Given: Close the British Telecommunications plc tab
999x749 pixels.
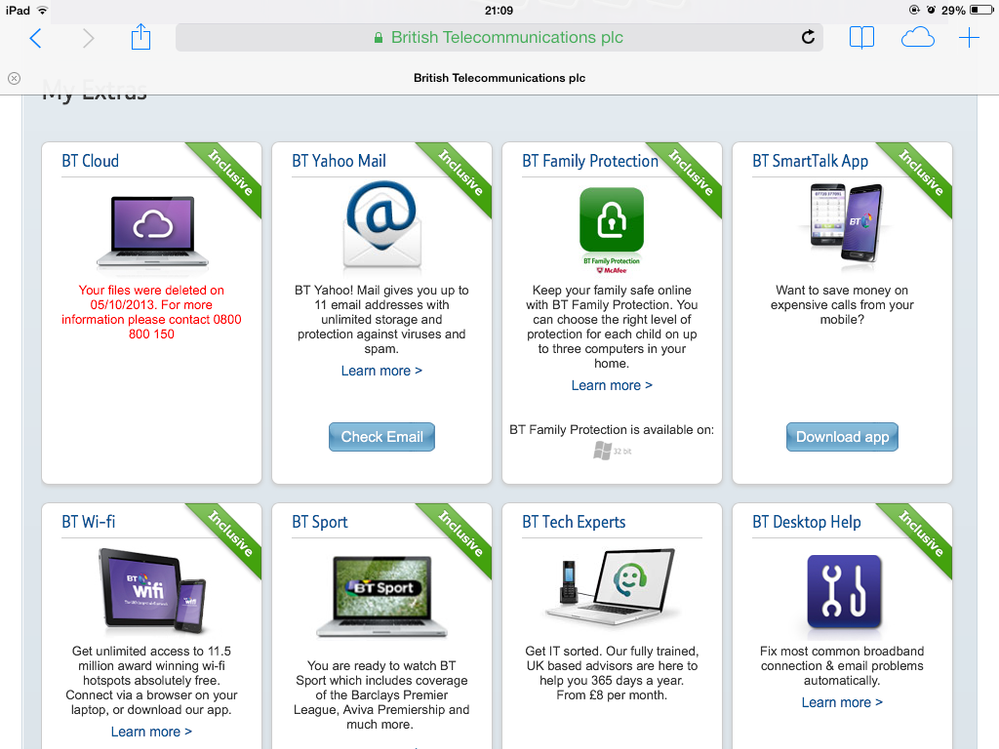Looking at the screenshot, I should [x=14, y=78].
